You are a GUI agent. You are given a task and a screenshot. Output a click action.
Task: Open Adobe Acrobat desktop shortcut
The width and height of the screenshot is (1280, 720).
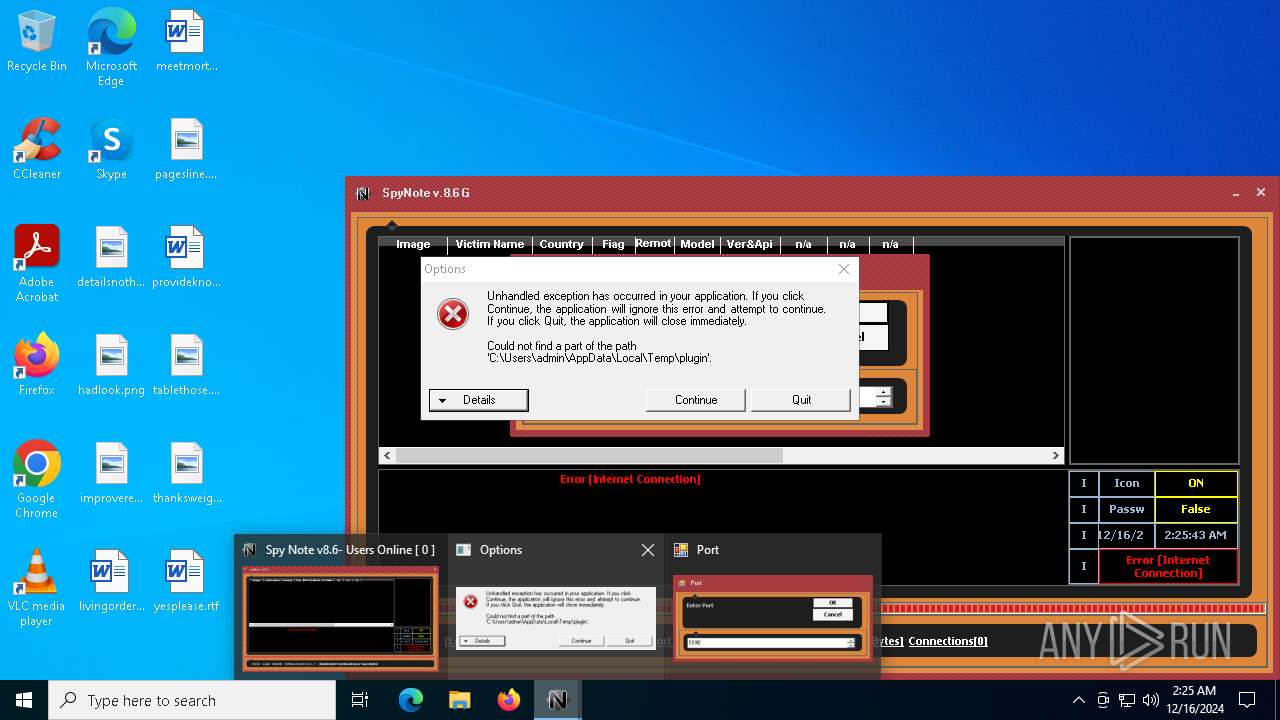(37, 264)
